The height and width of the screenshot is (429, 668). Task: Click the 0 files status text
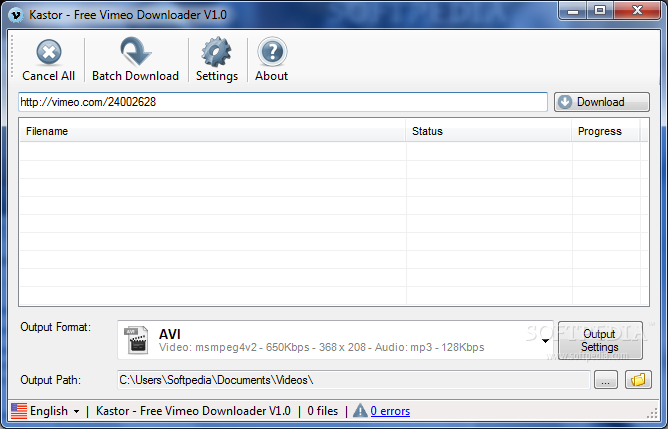pos(322,411)
